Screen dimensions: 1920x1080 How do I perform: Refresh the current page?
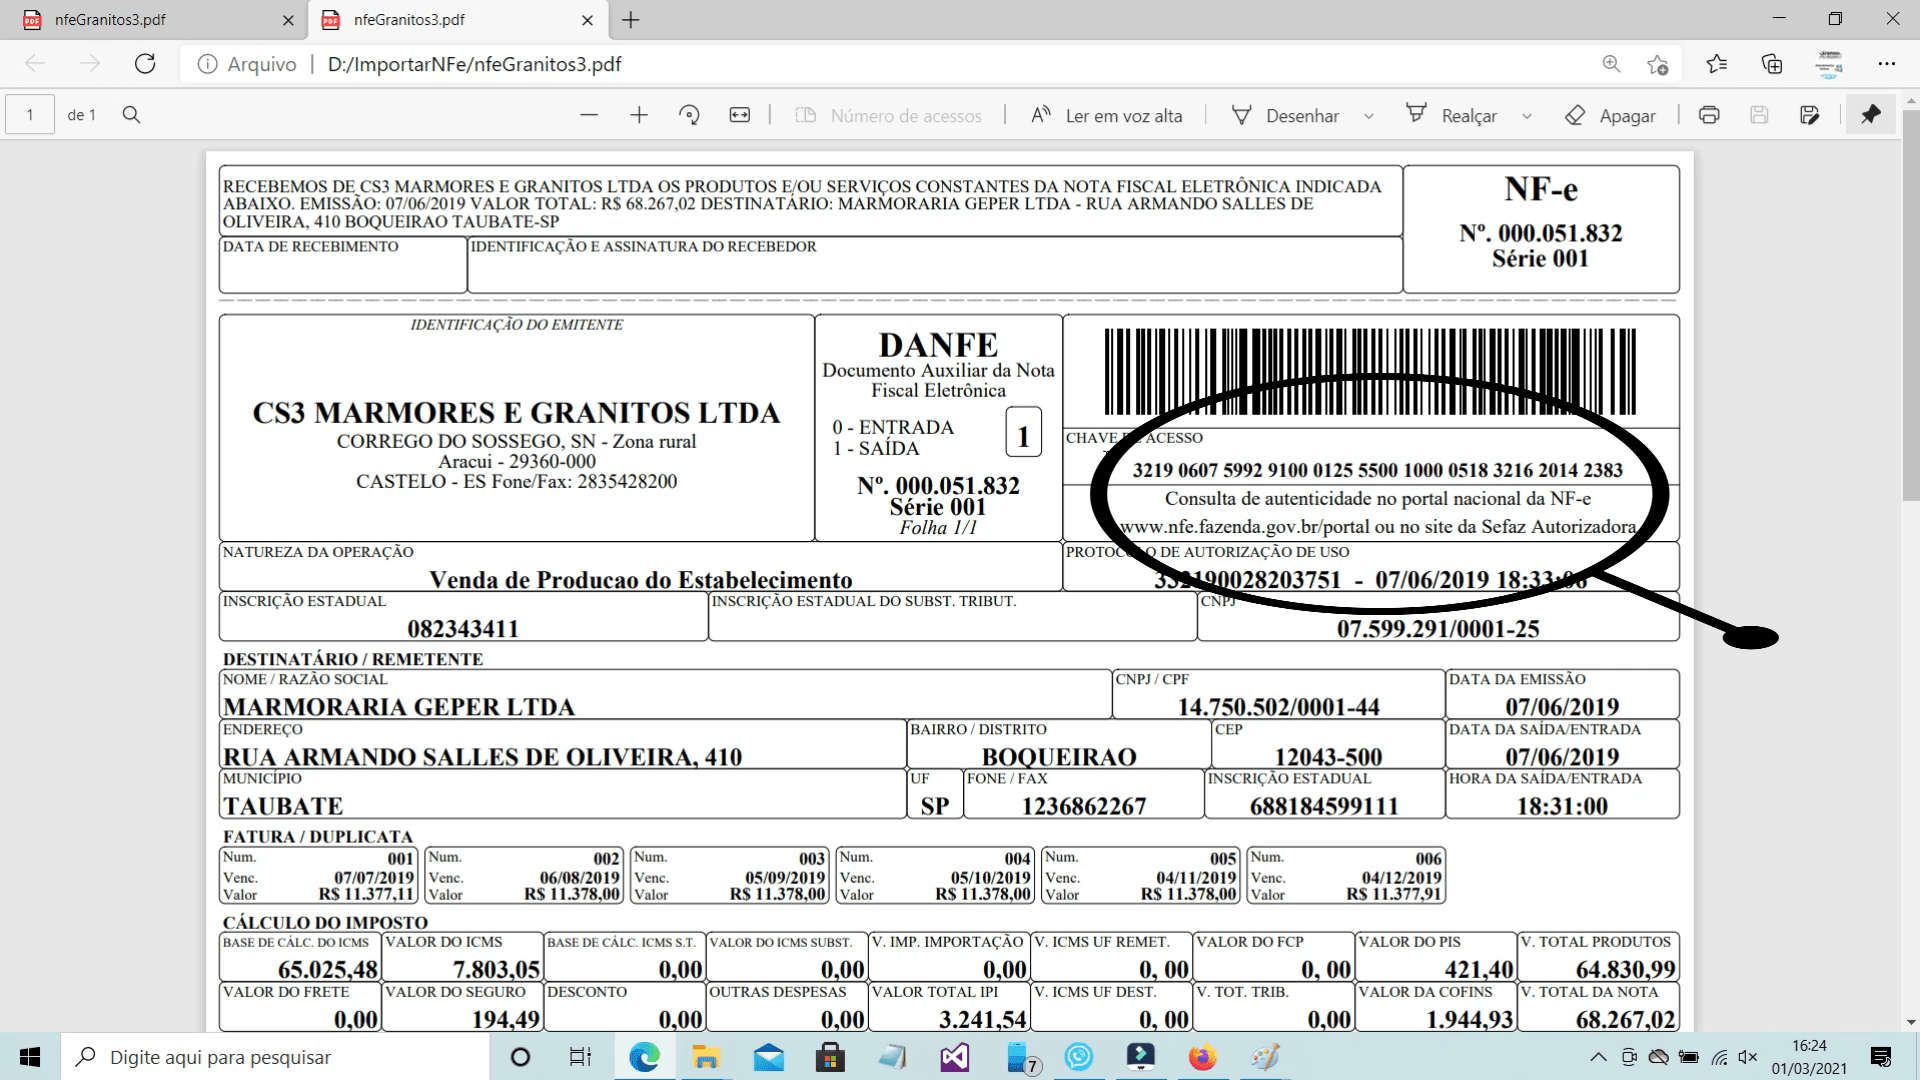point(145,63)
